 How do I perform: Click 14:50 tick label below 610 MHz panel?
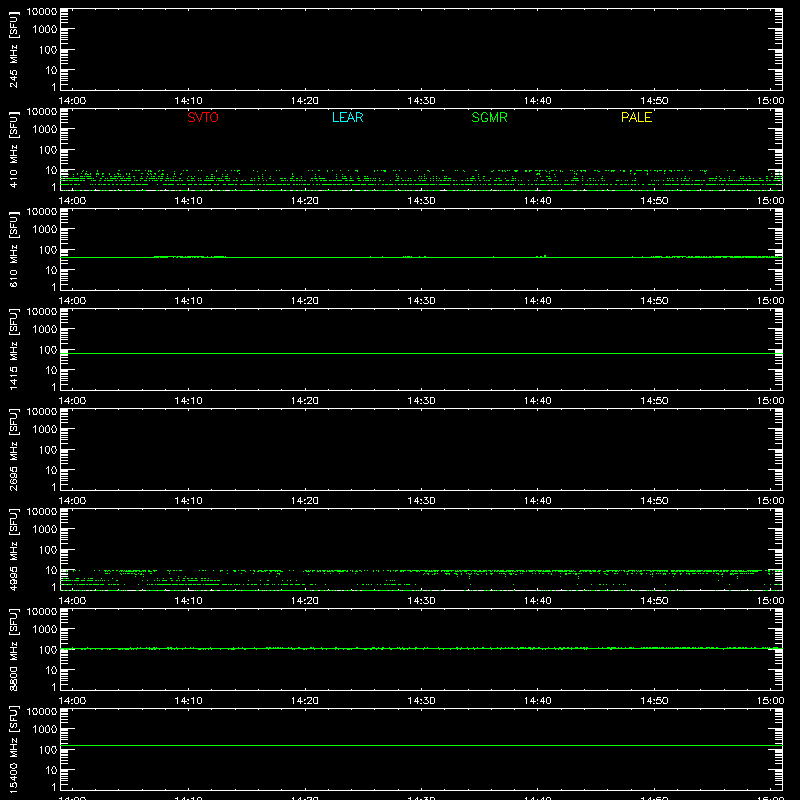[654, 301]
